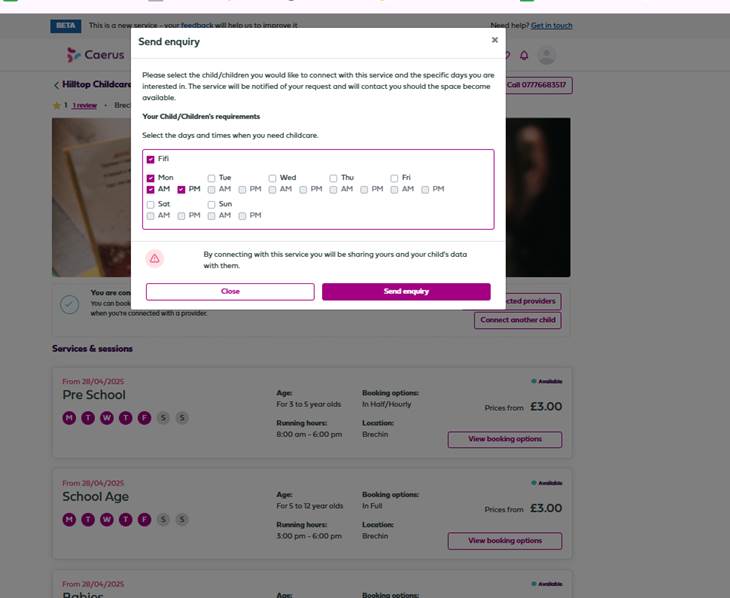730x598 pixels.
Task: Open the Get in touch link
Action: point(551,25)
